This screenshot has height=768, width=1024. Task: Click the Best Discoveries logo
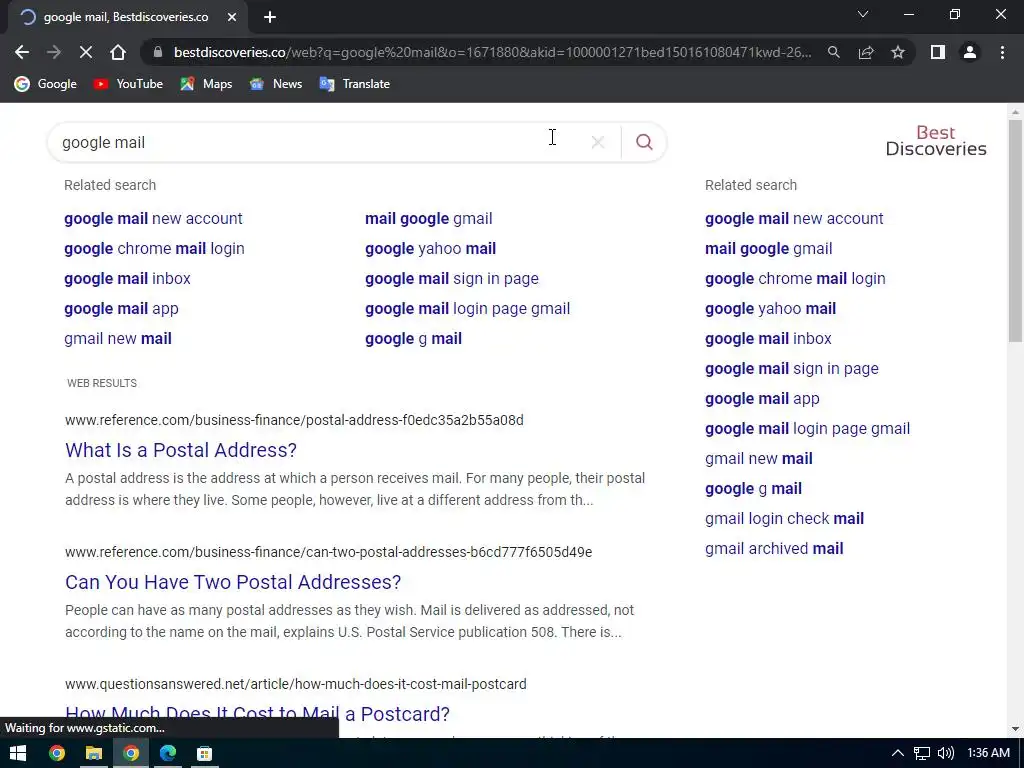[936, 140]
